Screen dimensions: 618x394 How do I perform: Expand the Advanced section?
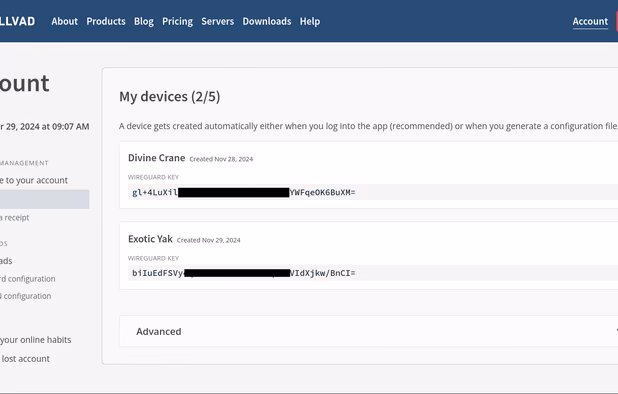click(369, 331)
